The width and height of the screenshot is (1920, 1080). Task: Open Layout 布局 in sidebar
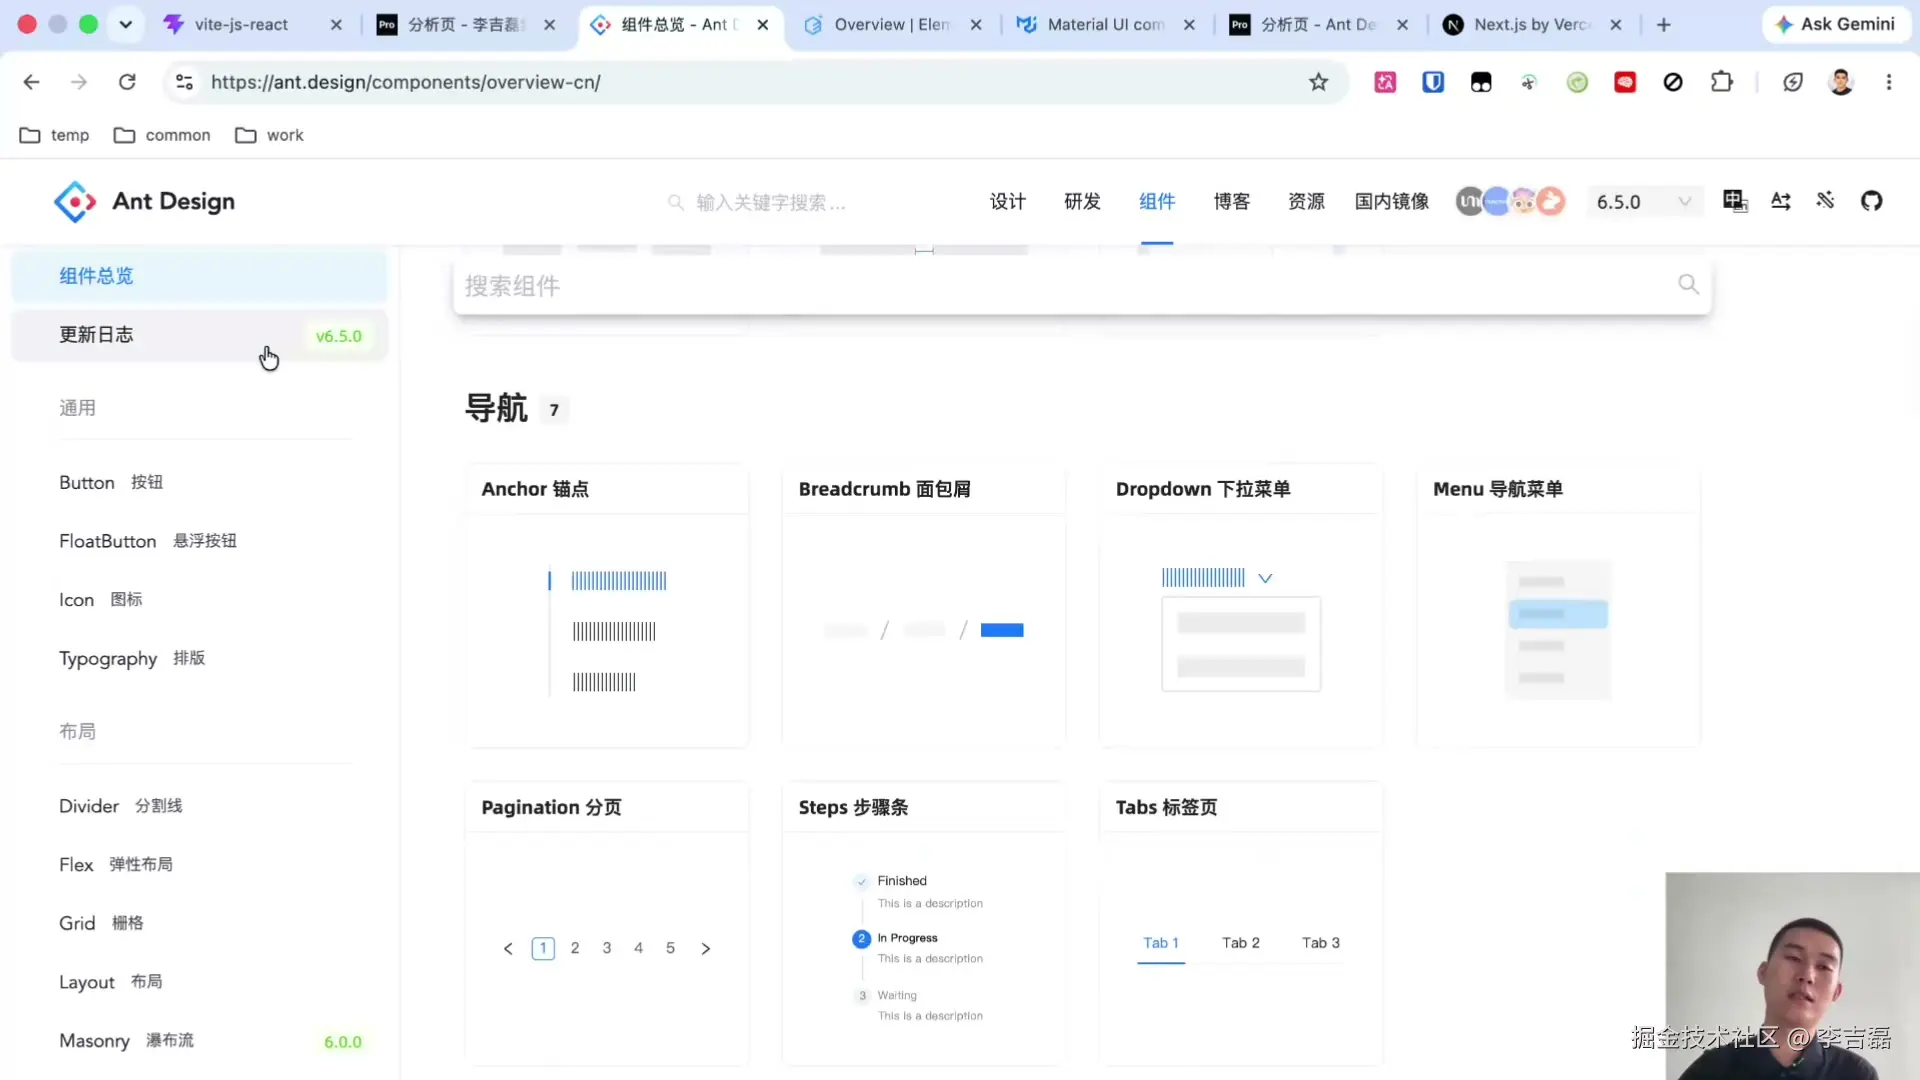199,982
